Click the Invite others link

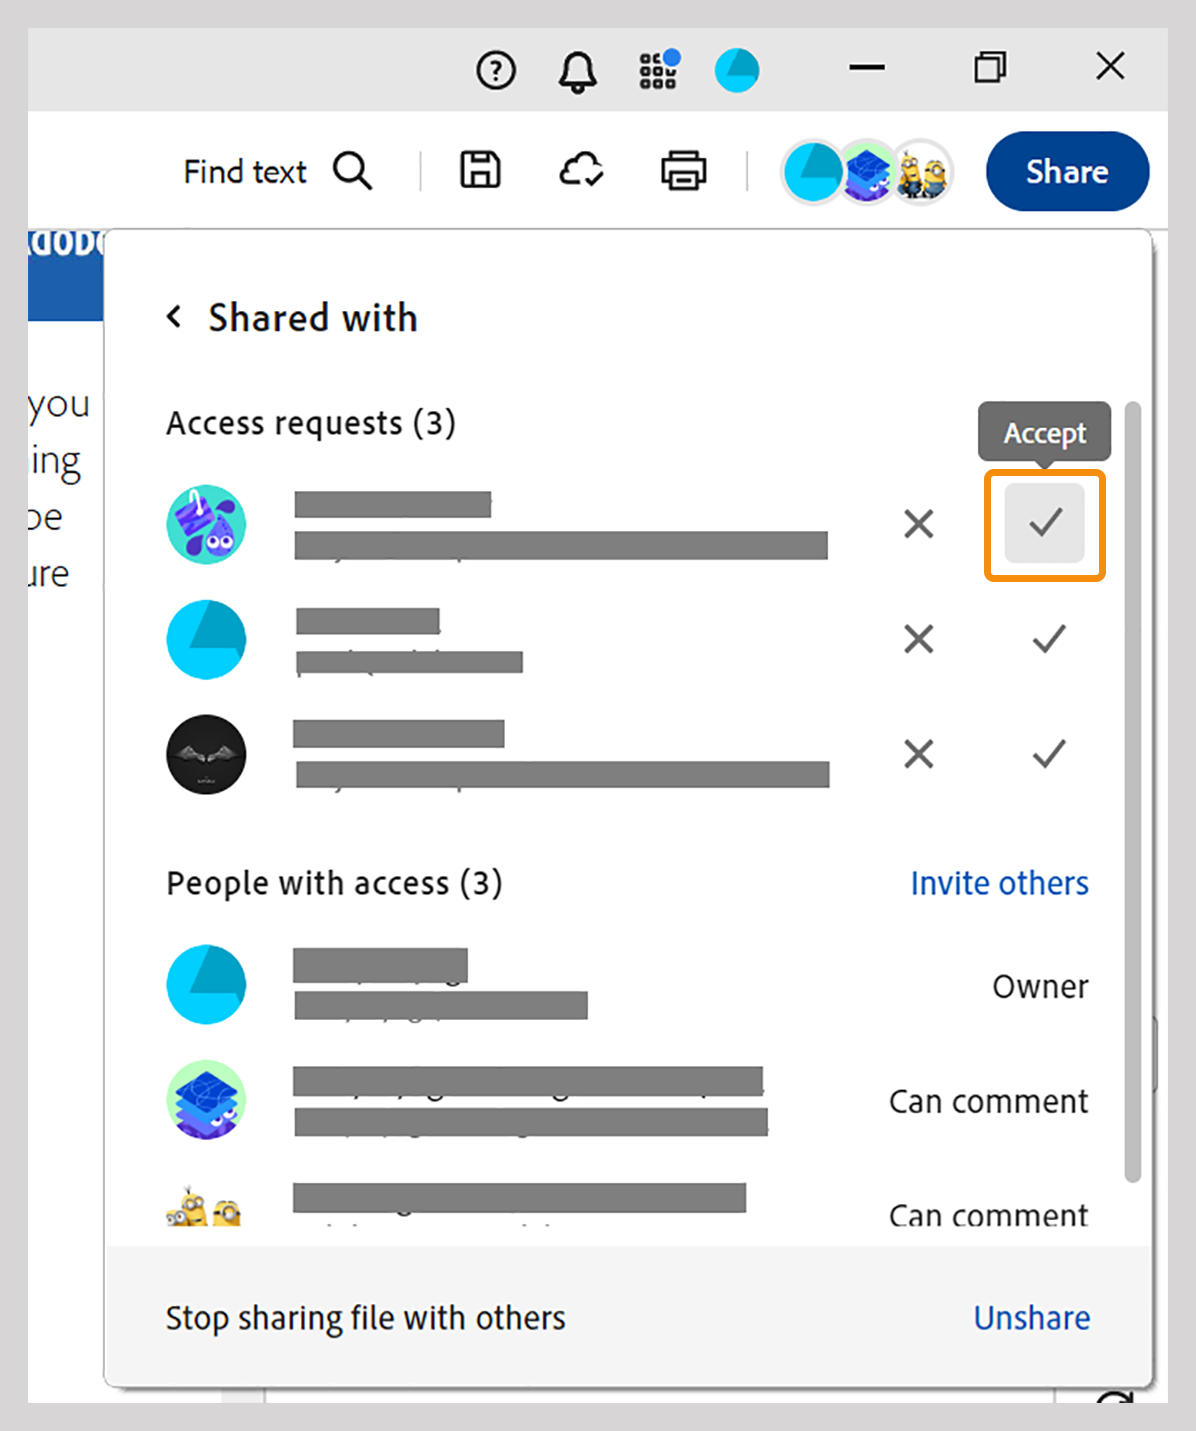click(x=999, y=883)
